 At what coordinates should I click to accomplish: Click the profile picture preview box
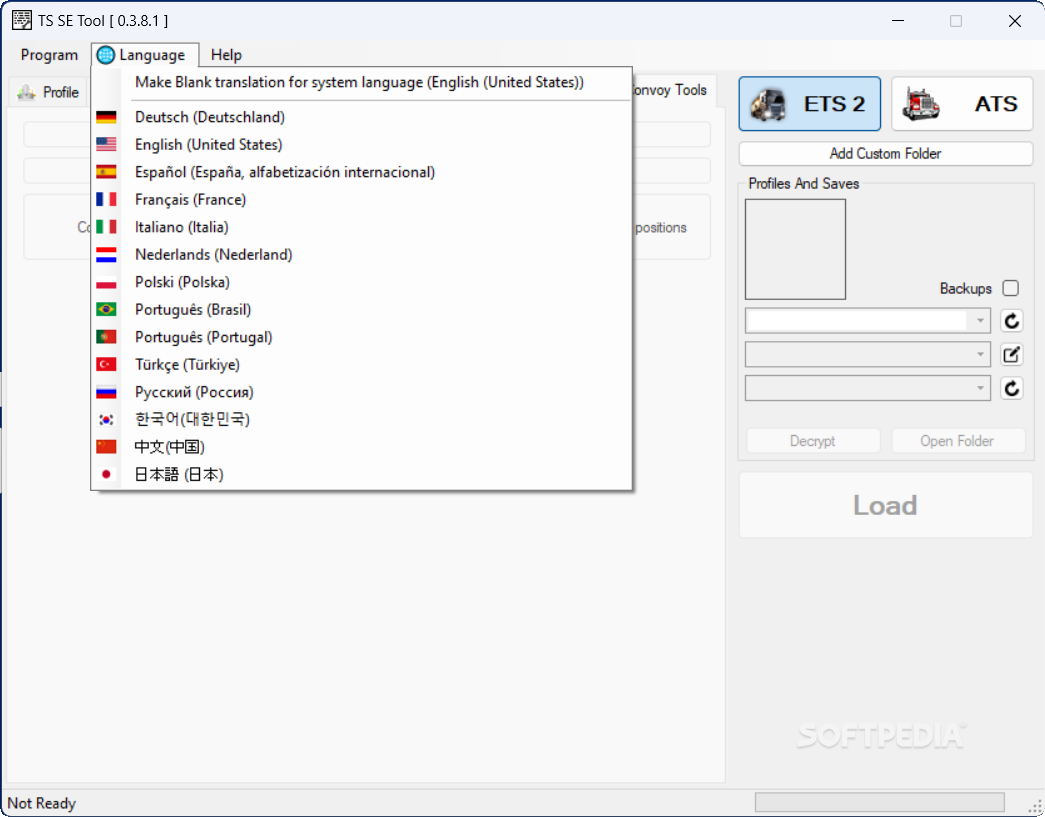tap(795, 249)
